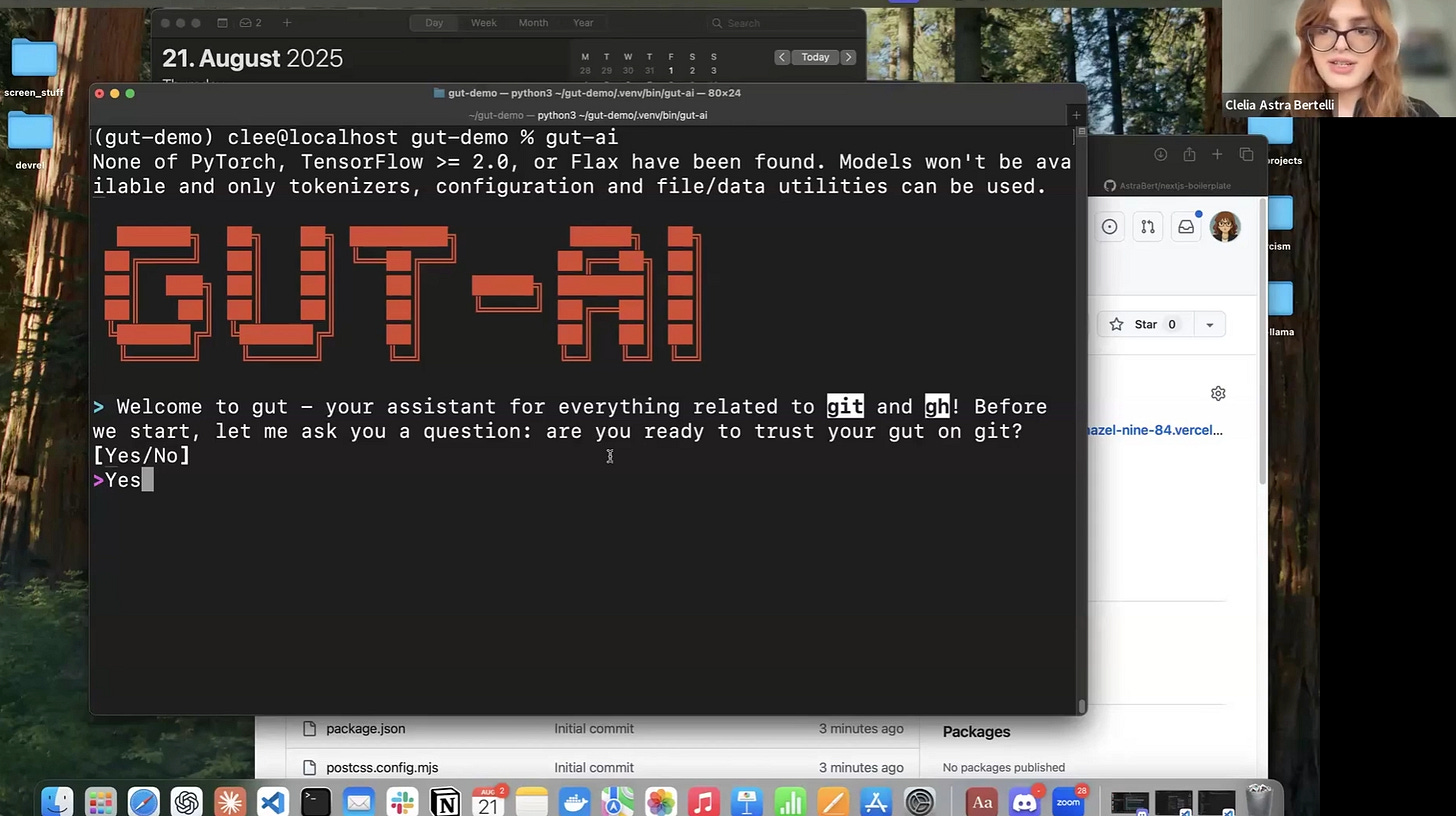This screenshot has width=1456, height=816.
Task: Switch Calendar to Week view
Action: click(x=483, y=23)
